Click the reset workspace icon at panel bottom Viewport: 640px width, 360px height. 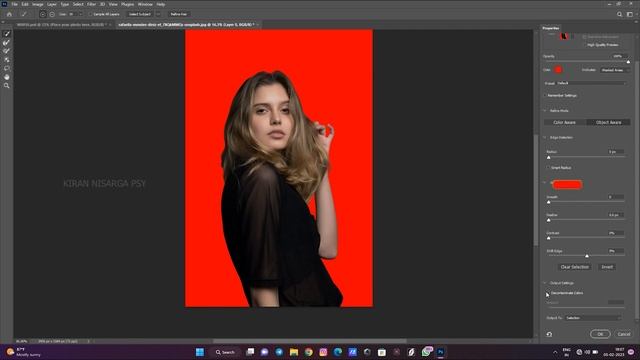pos(549,334)
